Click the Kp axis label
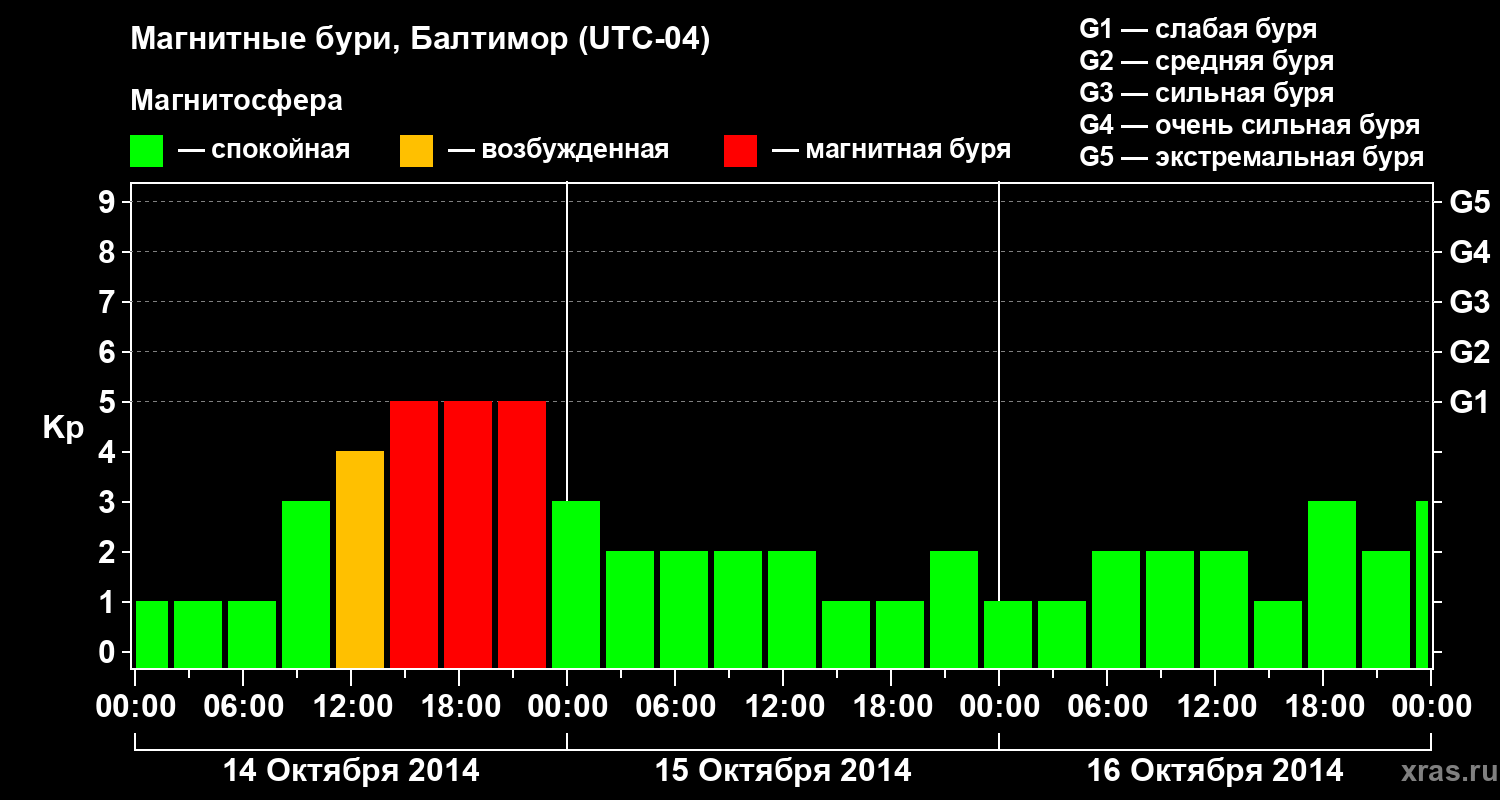Viewport: 1500px width, 800px height. coord(63,428)
